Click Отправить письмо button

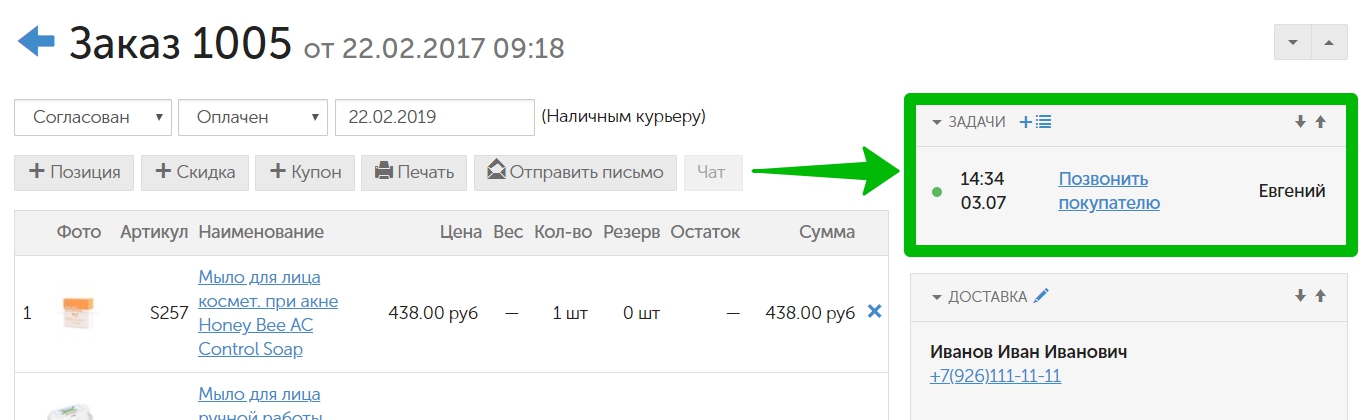point(575,172)
